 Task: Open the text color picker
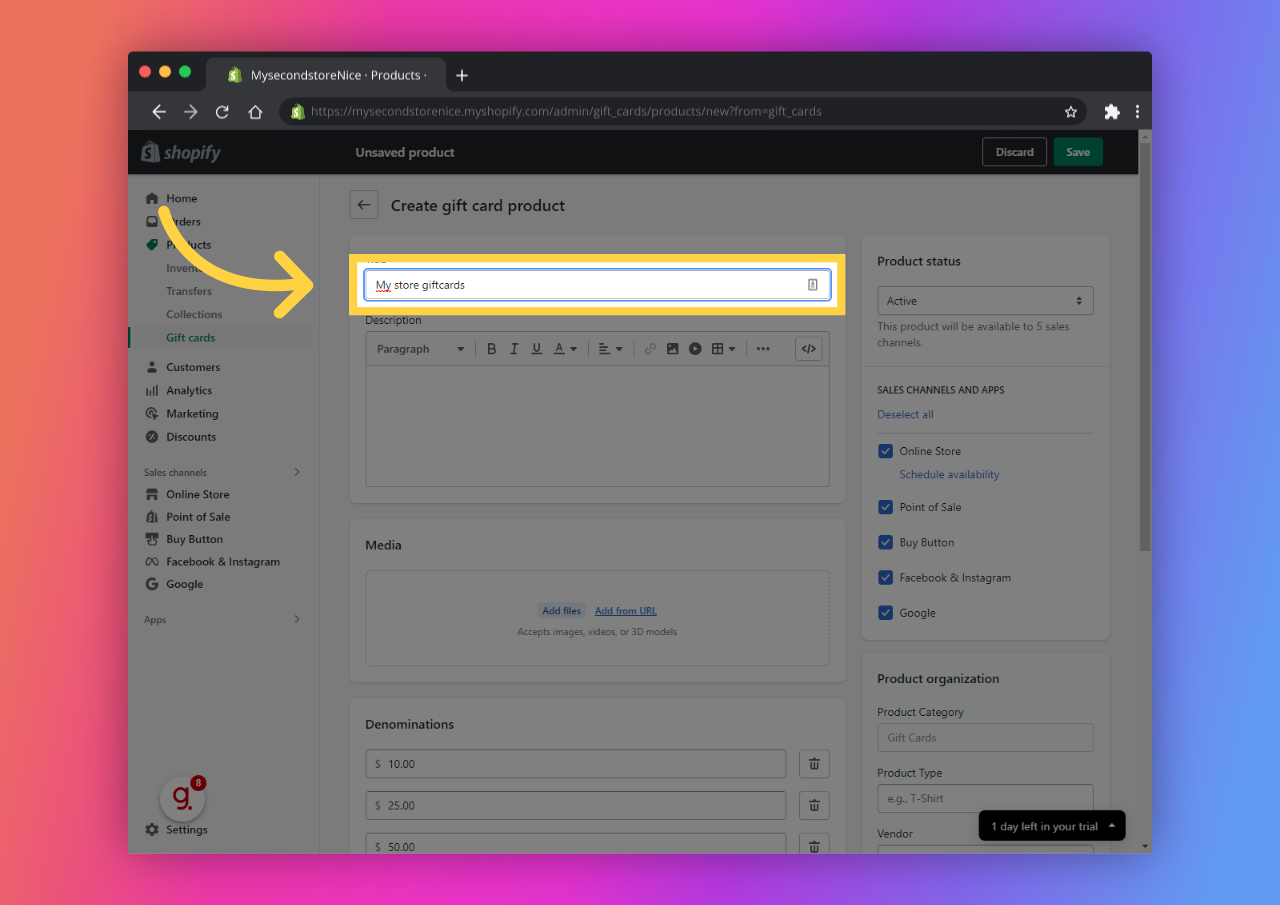(565, 349)
